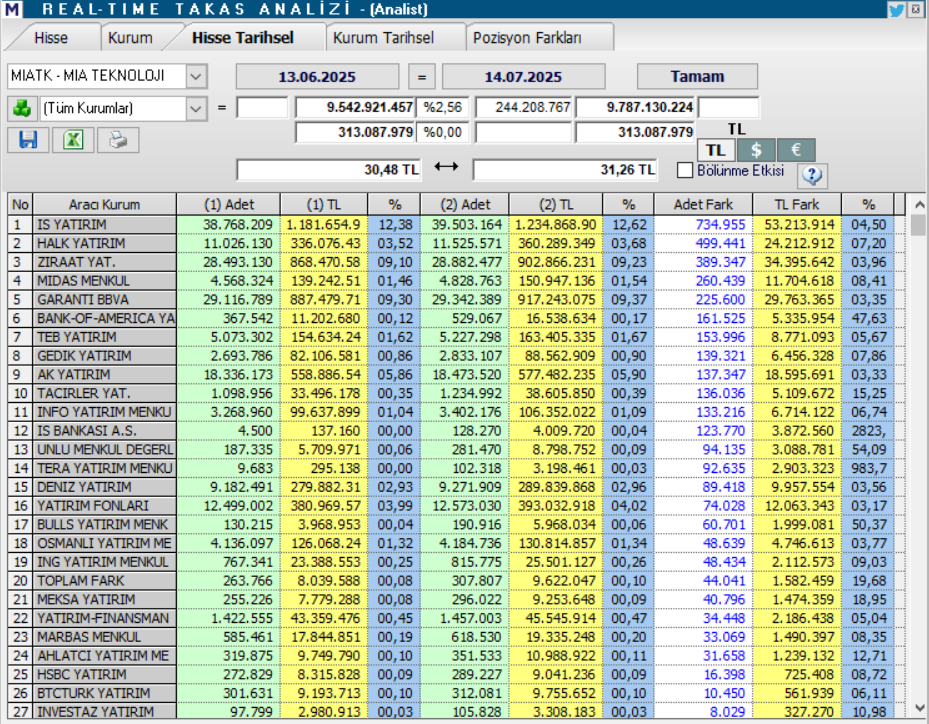This screenshot has height=724, width=929.
Task: Click the empty field left of 9.542.921.457
Action: (262, 108)
